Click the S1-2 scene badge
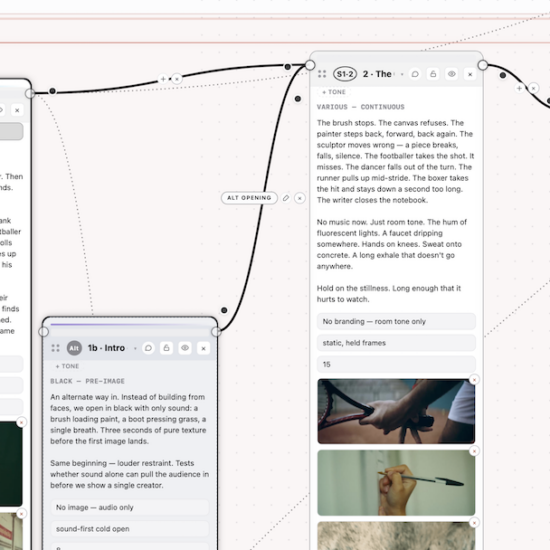Image resolution: width=550 pixels, height=550 pixels. pyautogui.click(x=345, y=74)
